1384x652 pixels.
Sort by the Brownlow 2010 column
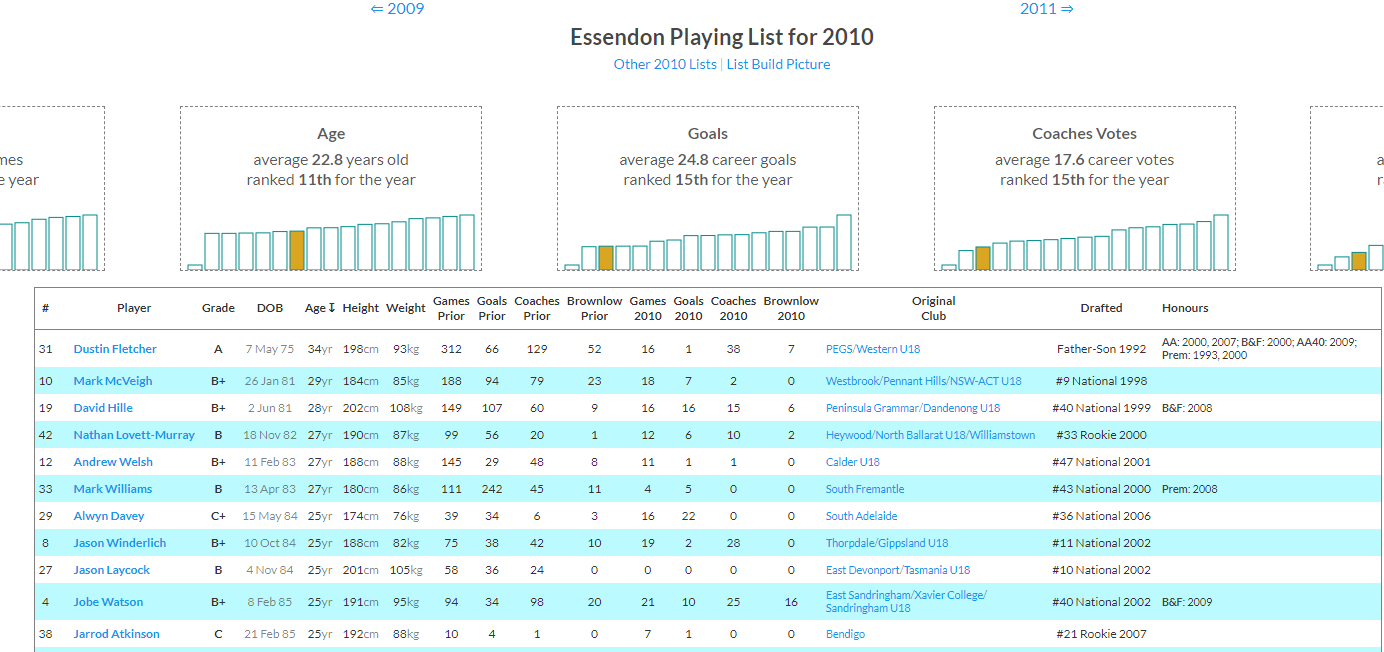tap(791, 308)
